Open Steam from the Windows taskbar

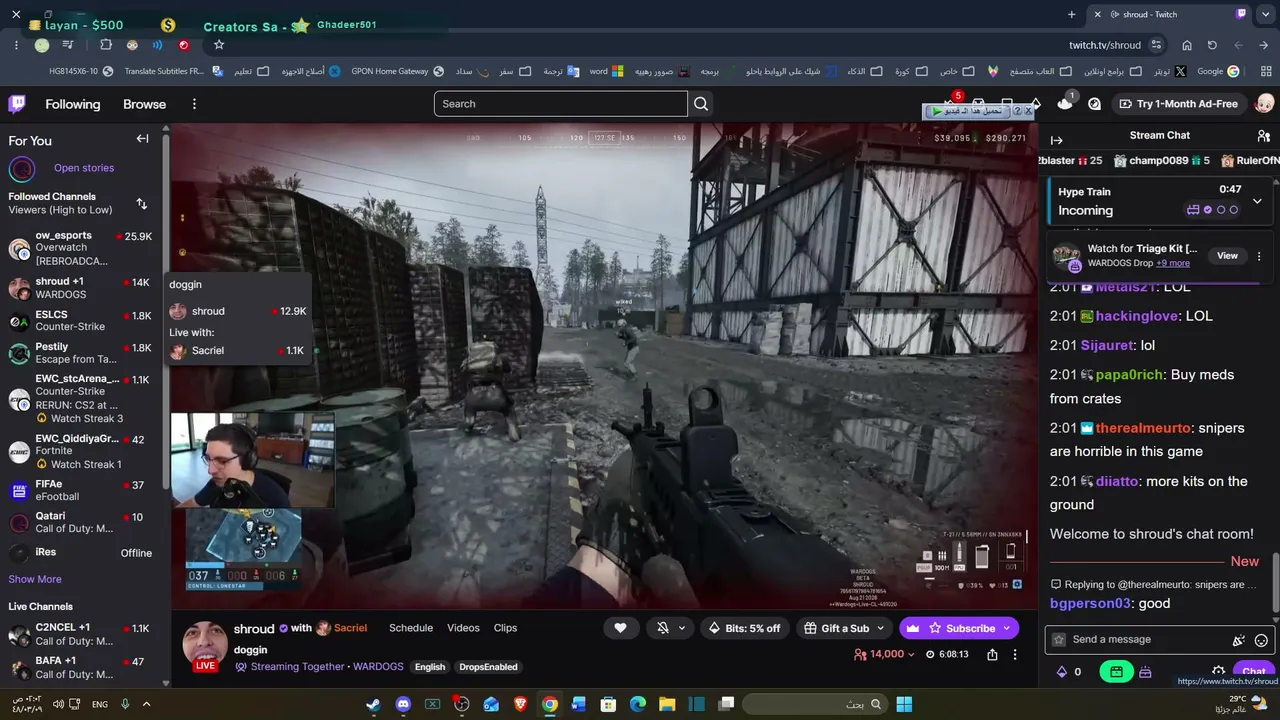(373, 704)
